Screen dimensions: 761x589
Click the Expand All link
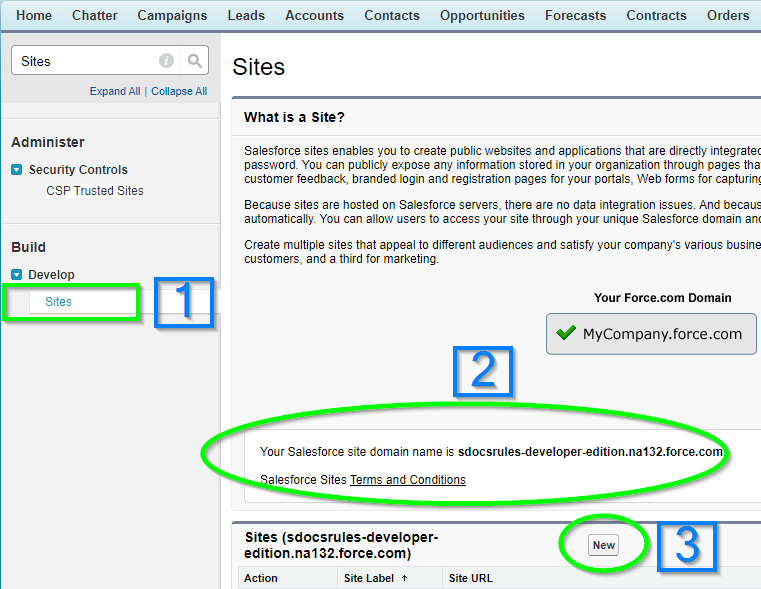point(115,91)
